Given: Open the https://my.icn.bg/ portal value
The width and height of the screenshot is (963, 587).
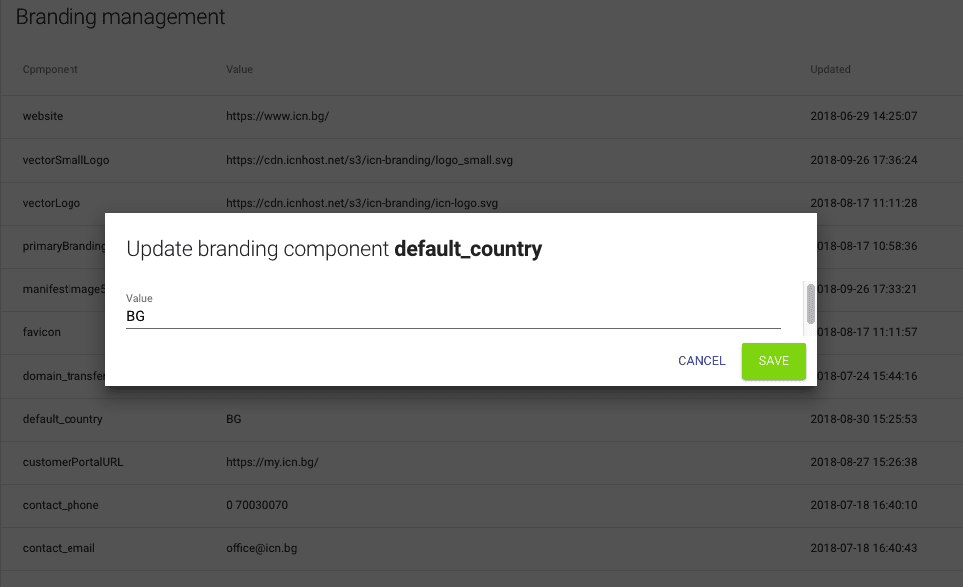Looking at the screenshot, I should pos(272,462).
